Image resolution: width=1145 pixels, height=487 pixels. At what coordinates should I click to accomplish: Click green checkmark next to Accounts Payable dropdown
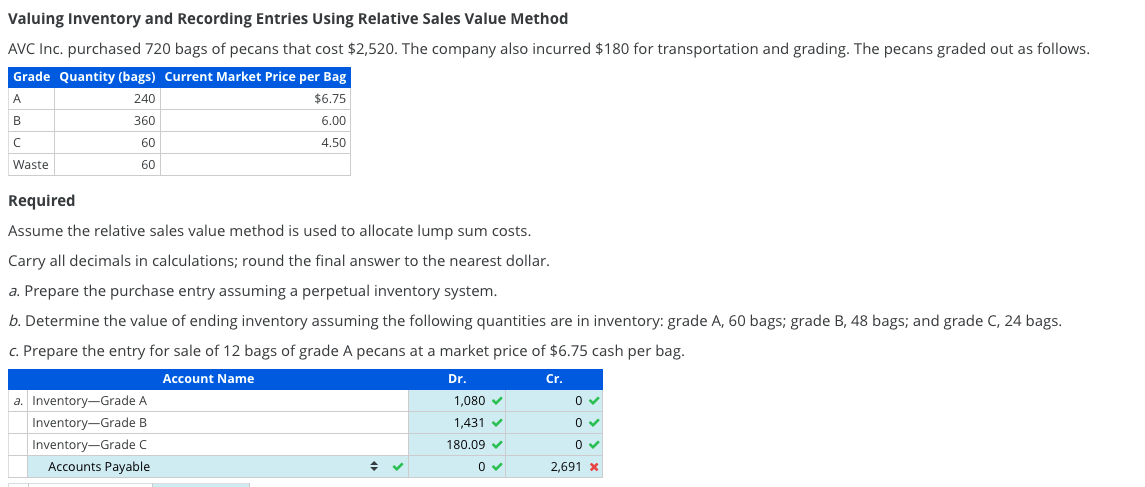click(397, 466)
